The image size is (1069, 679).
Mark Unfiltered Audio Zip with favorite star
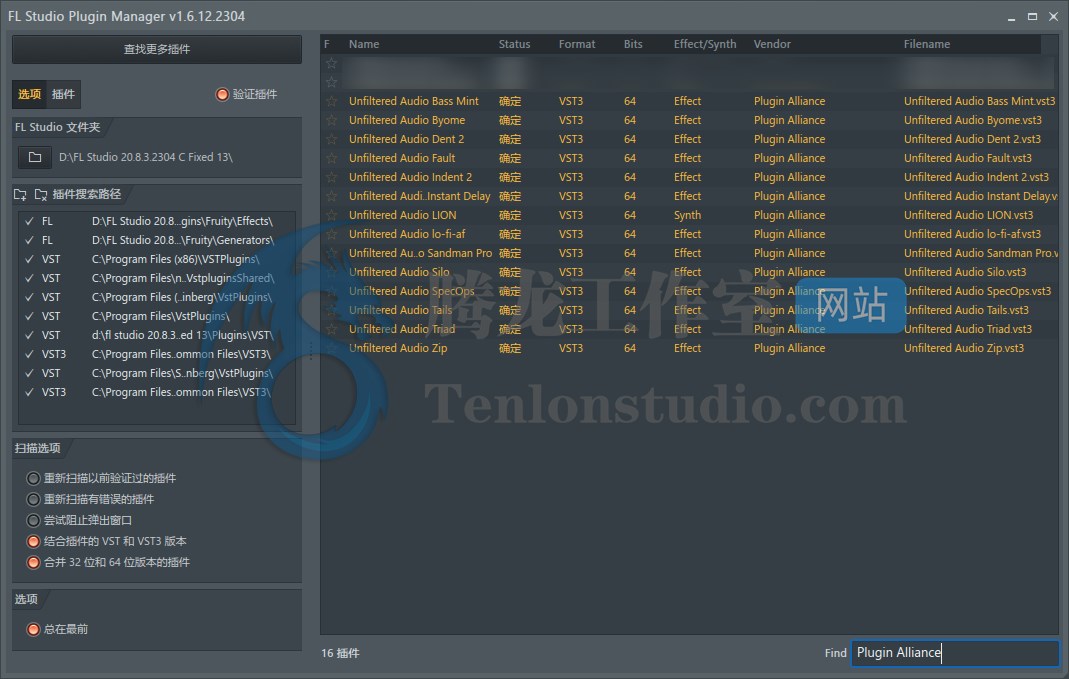click(x=331, y=348)
